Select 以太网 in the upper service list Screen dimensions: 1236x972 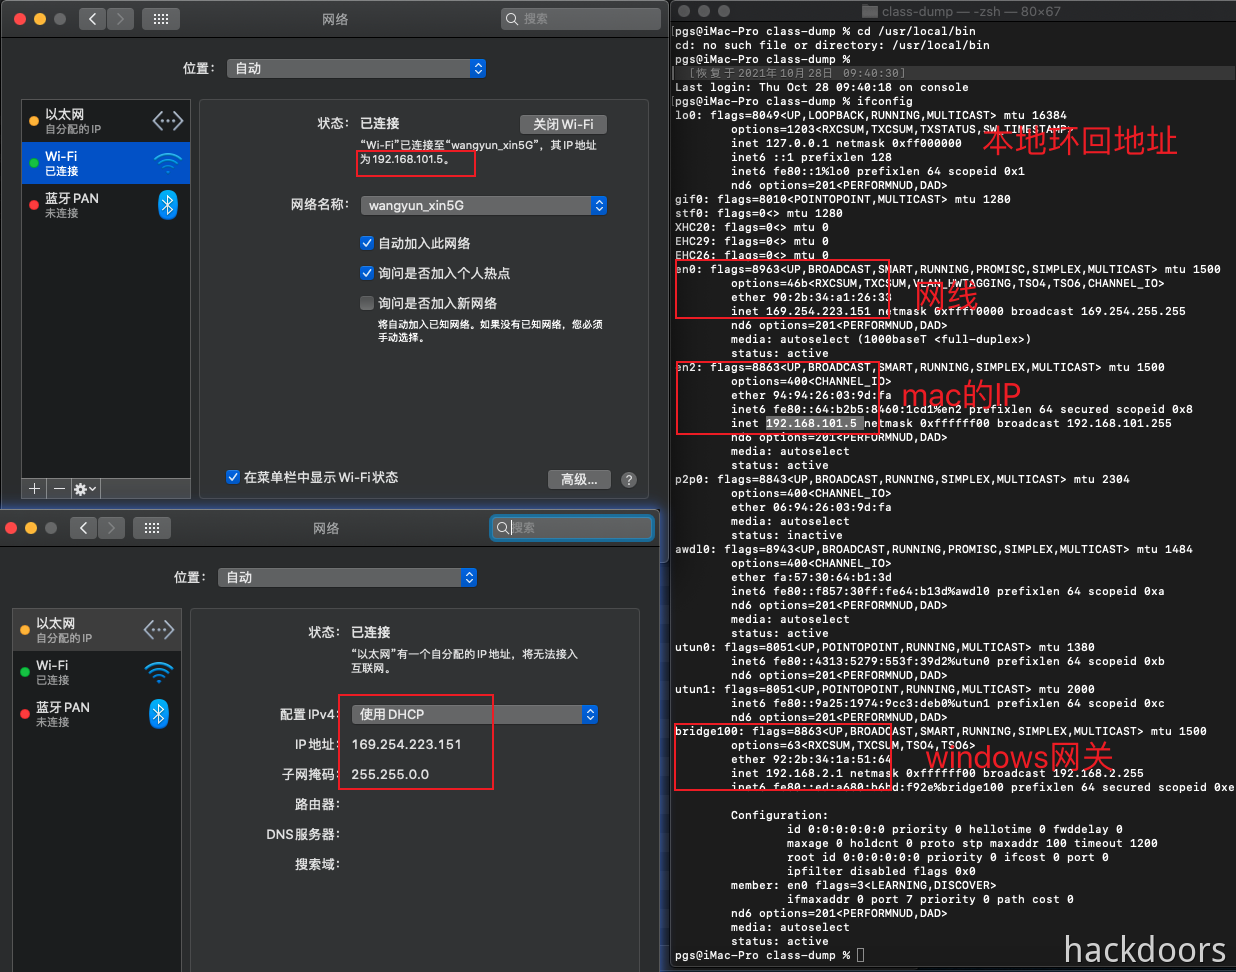point(106,121)
